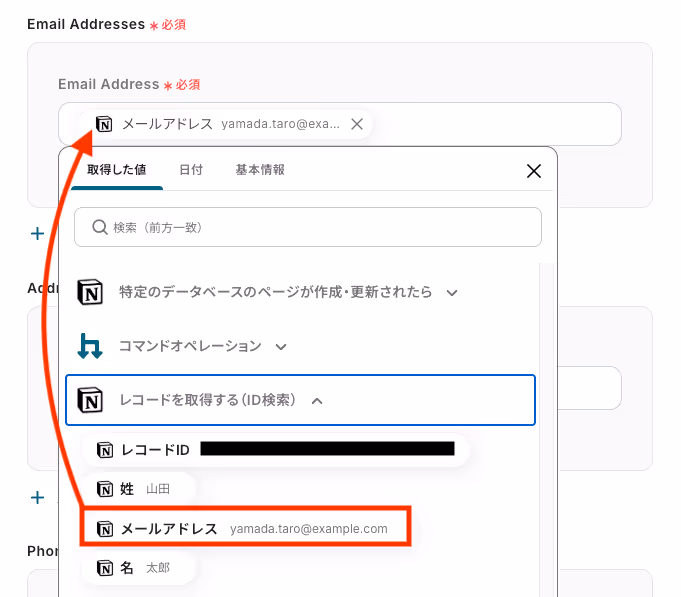Expand the コマンドオペレーション section
Image resolution: width=681 pixels, height=597 pixels.
pyautogui.click(x=281, y=347)
